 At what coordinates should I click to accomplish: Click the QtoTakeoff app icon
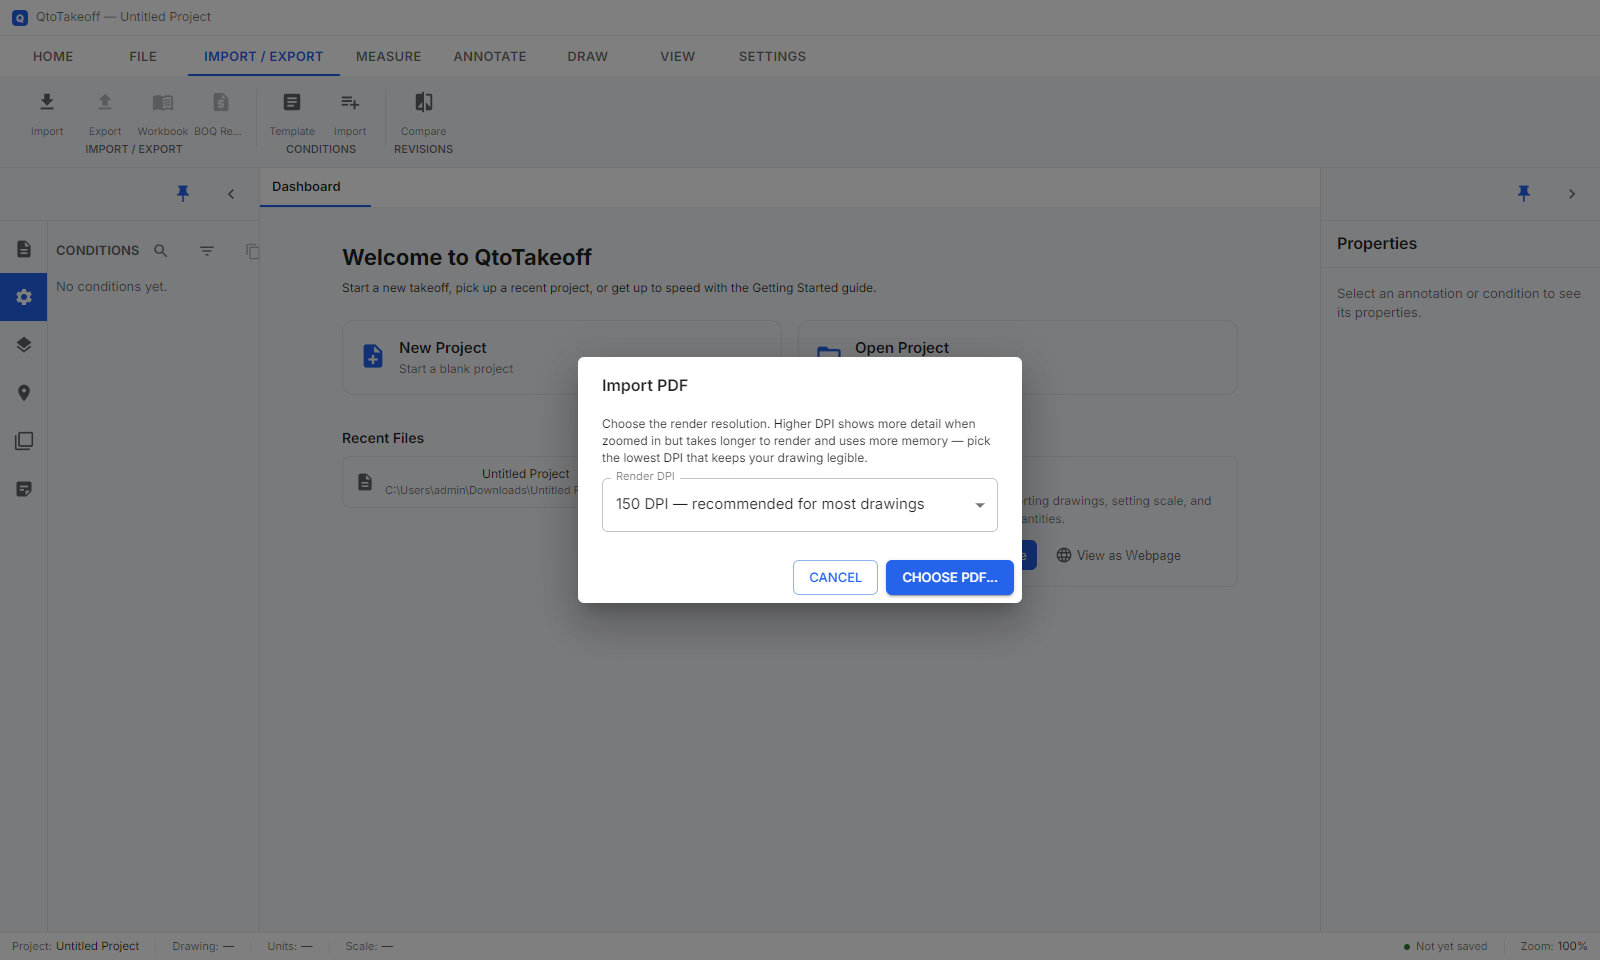click(x=20, y=17)
